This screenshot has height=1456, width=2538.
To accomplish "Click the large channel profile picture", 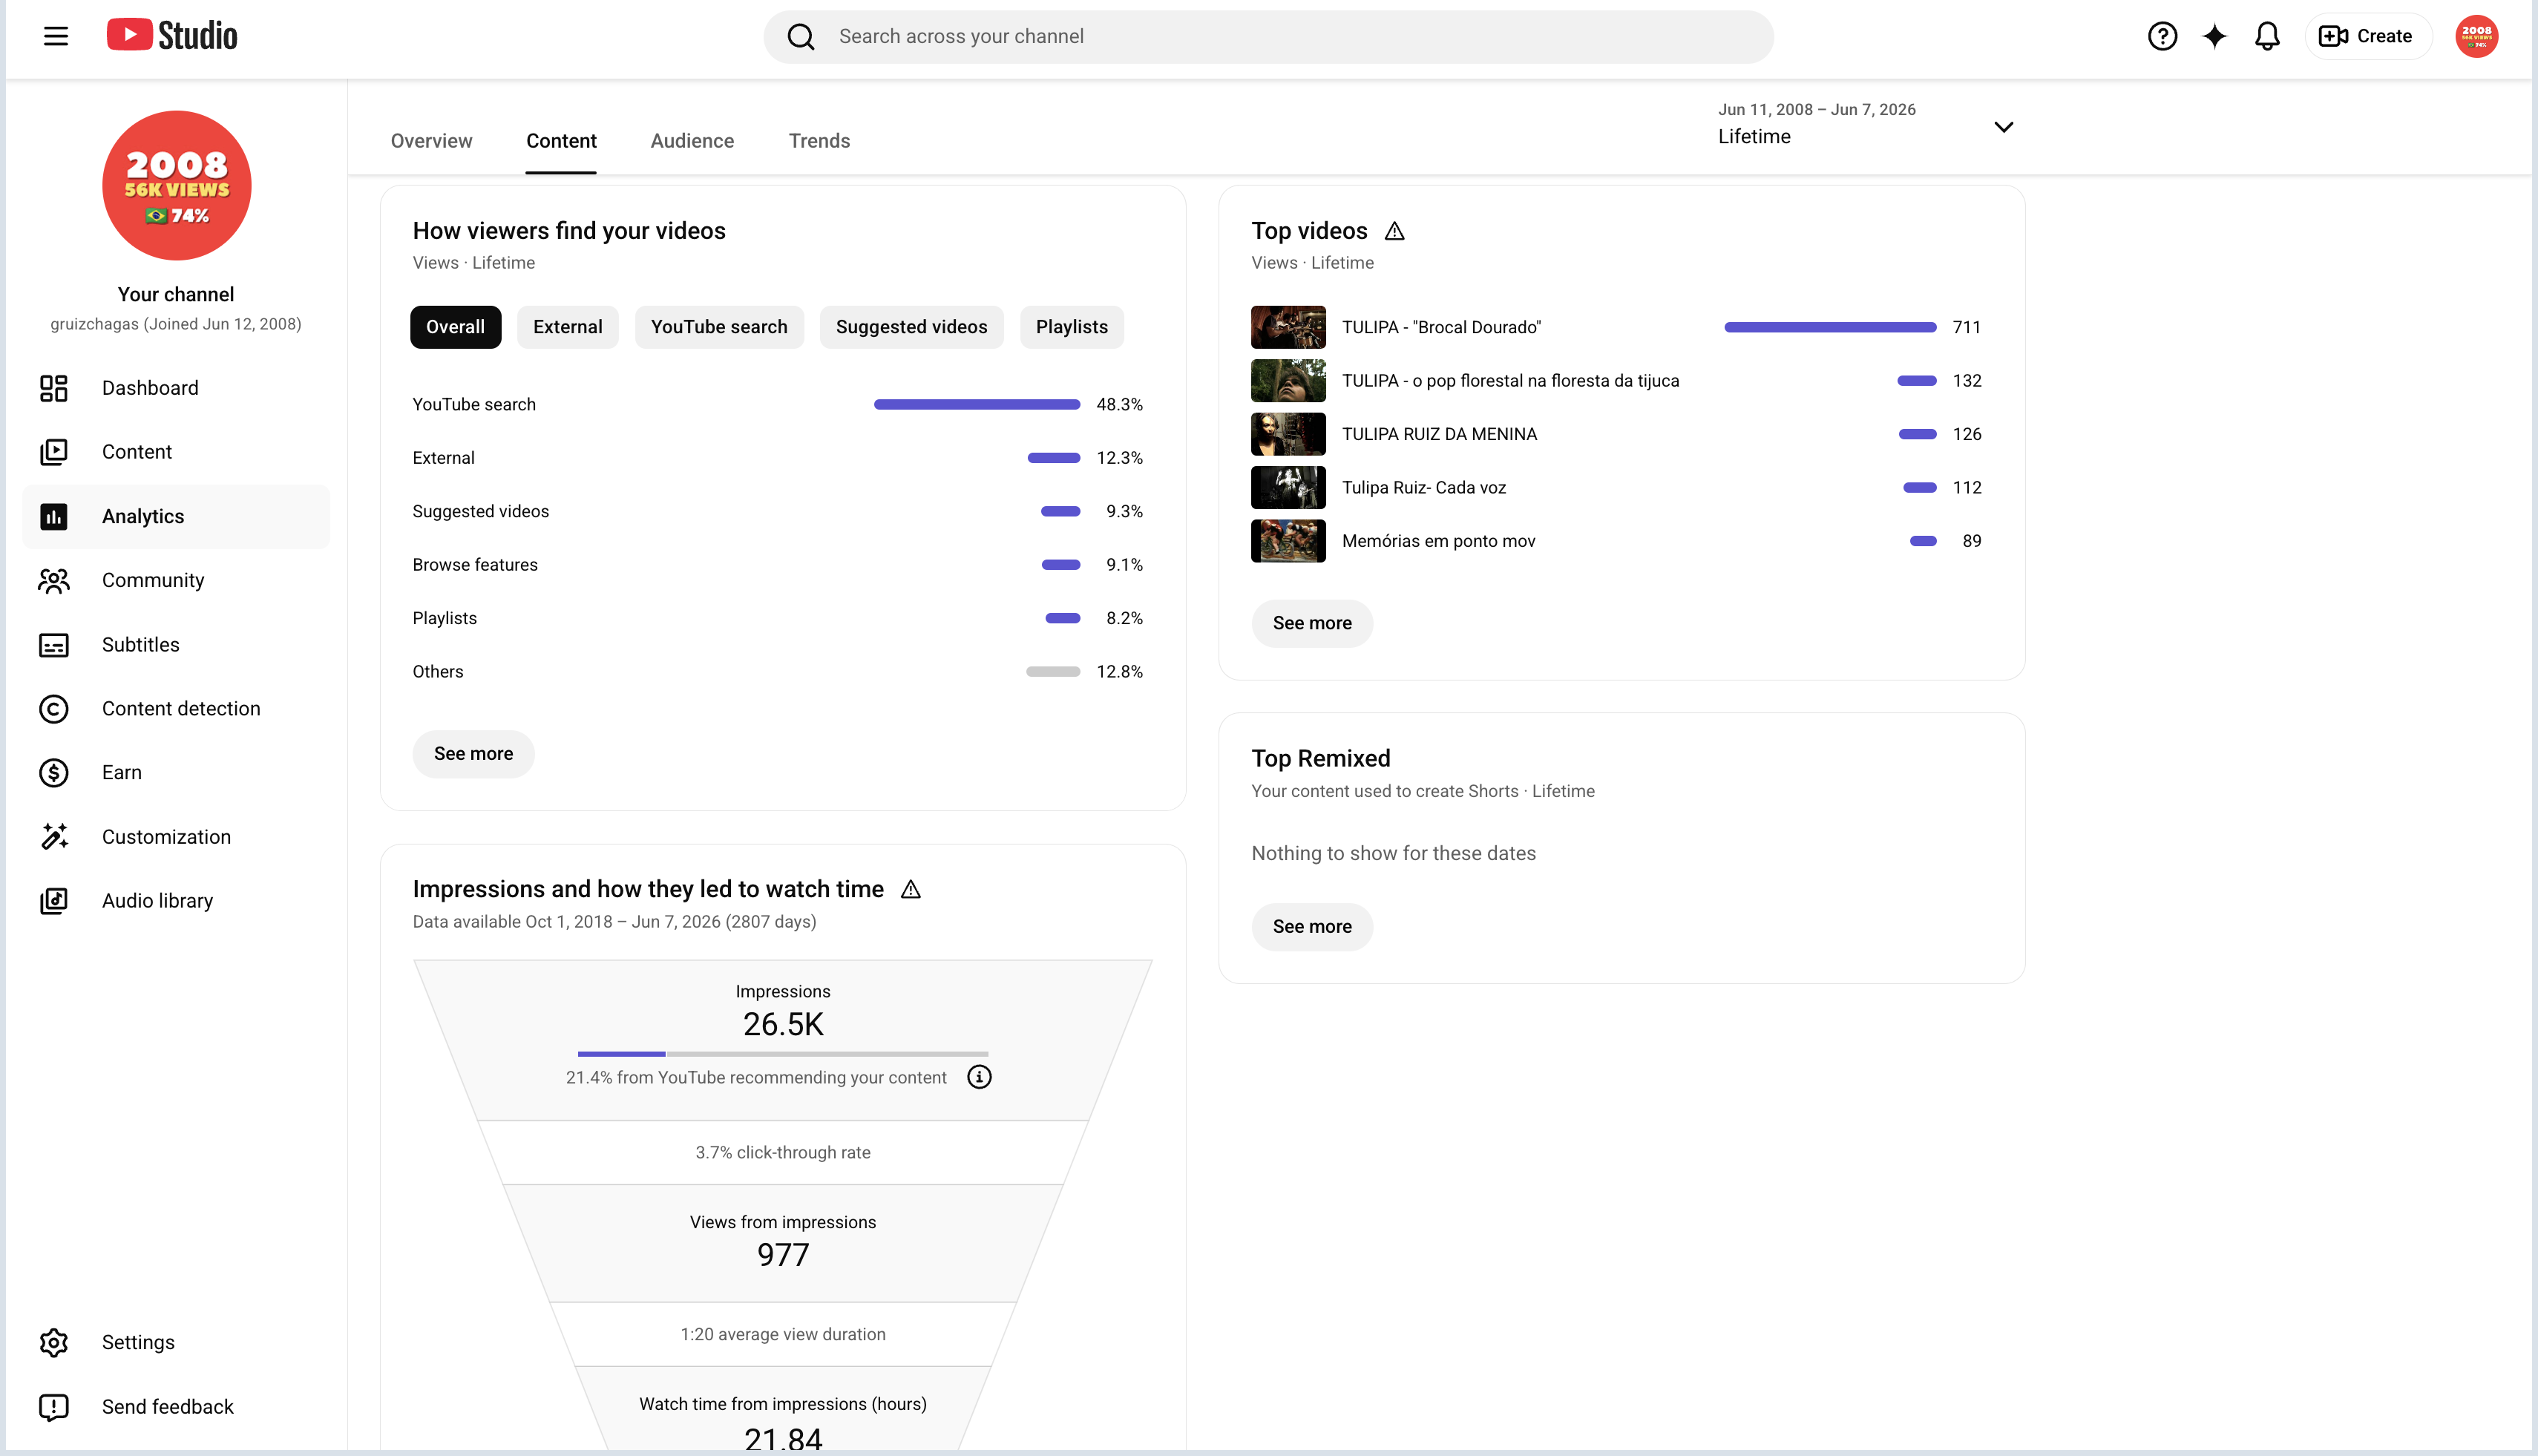I will pos(177,186).
